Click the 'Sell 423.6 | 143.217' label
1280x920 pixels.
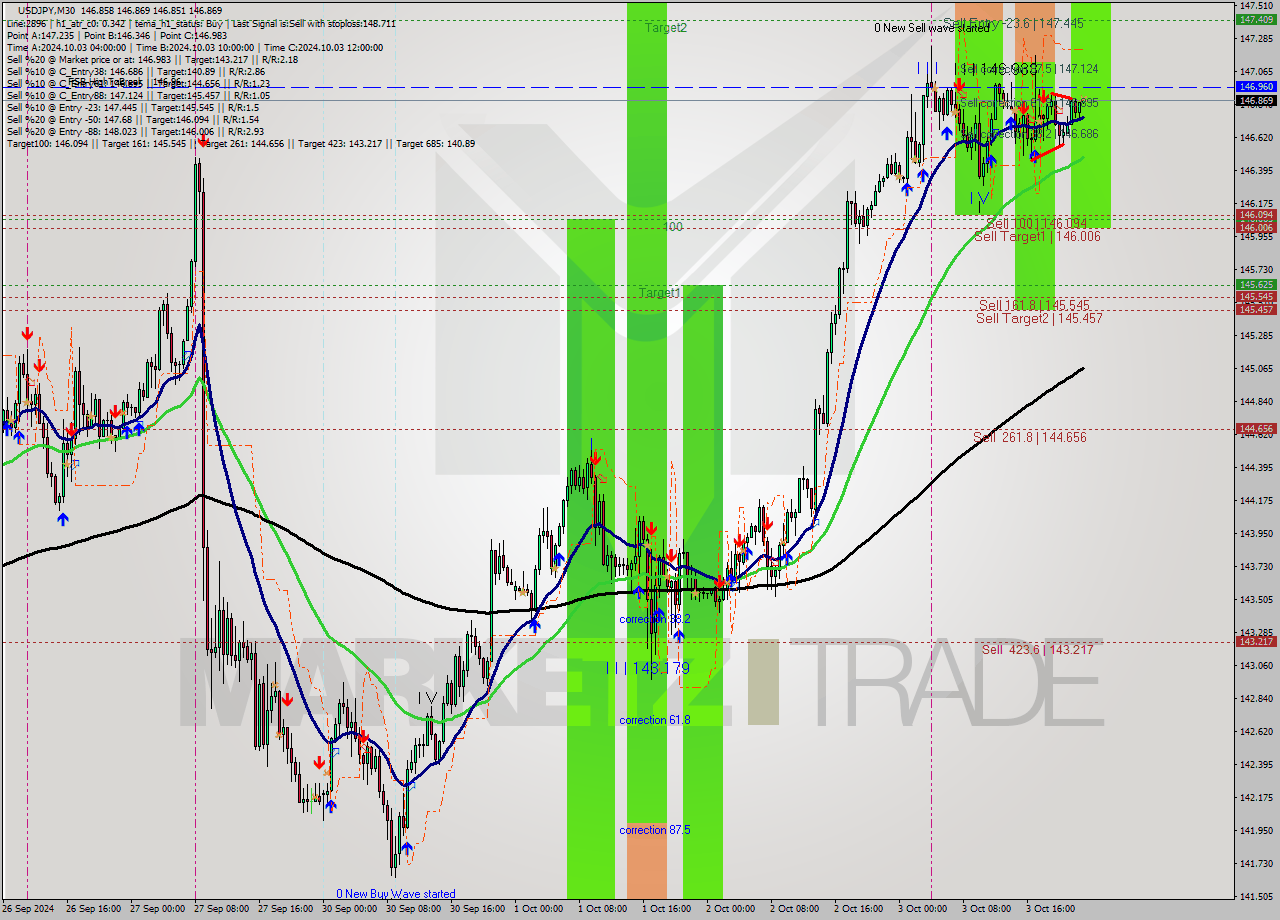point(1037,649)
